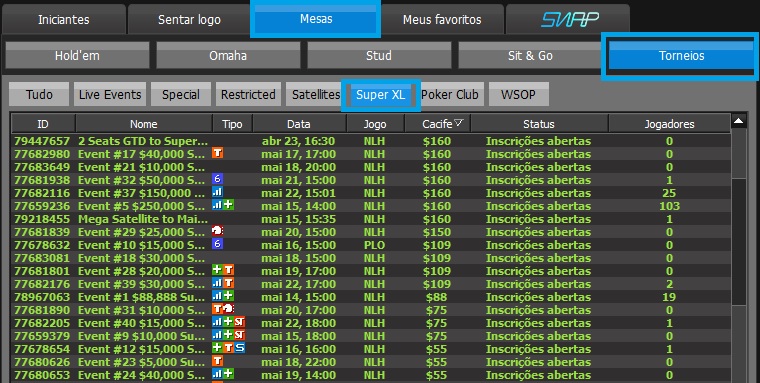Screen dimensions: 760x383
Task: Sort by Status column header
Action: click(538, 124)
